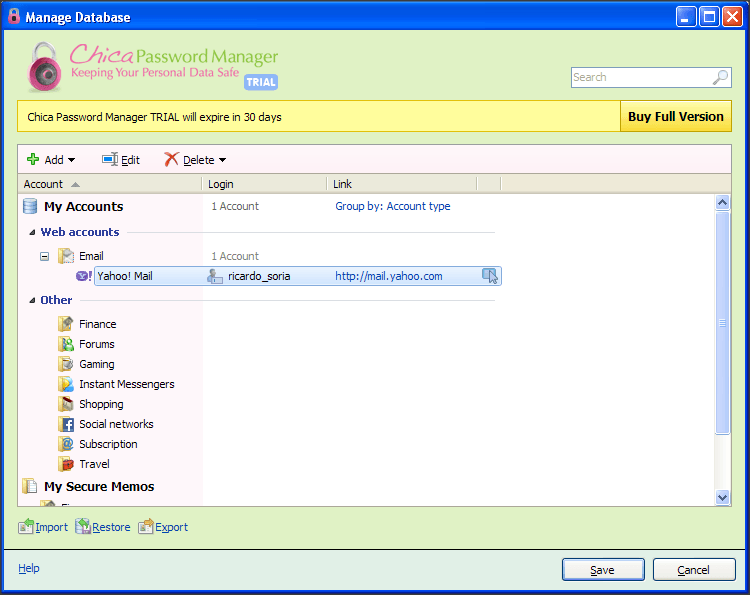
Task: Open the Export link
Action: click(171, 527)
